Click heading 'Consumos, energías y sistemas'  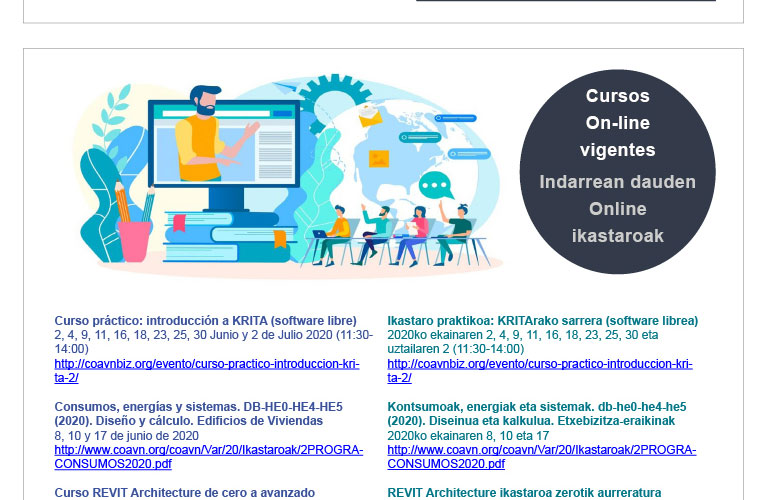[198, 414]
